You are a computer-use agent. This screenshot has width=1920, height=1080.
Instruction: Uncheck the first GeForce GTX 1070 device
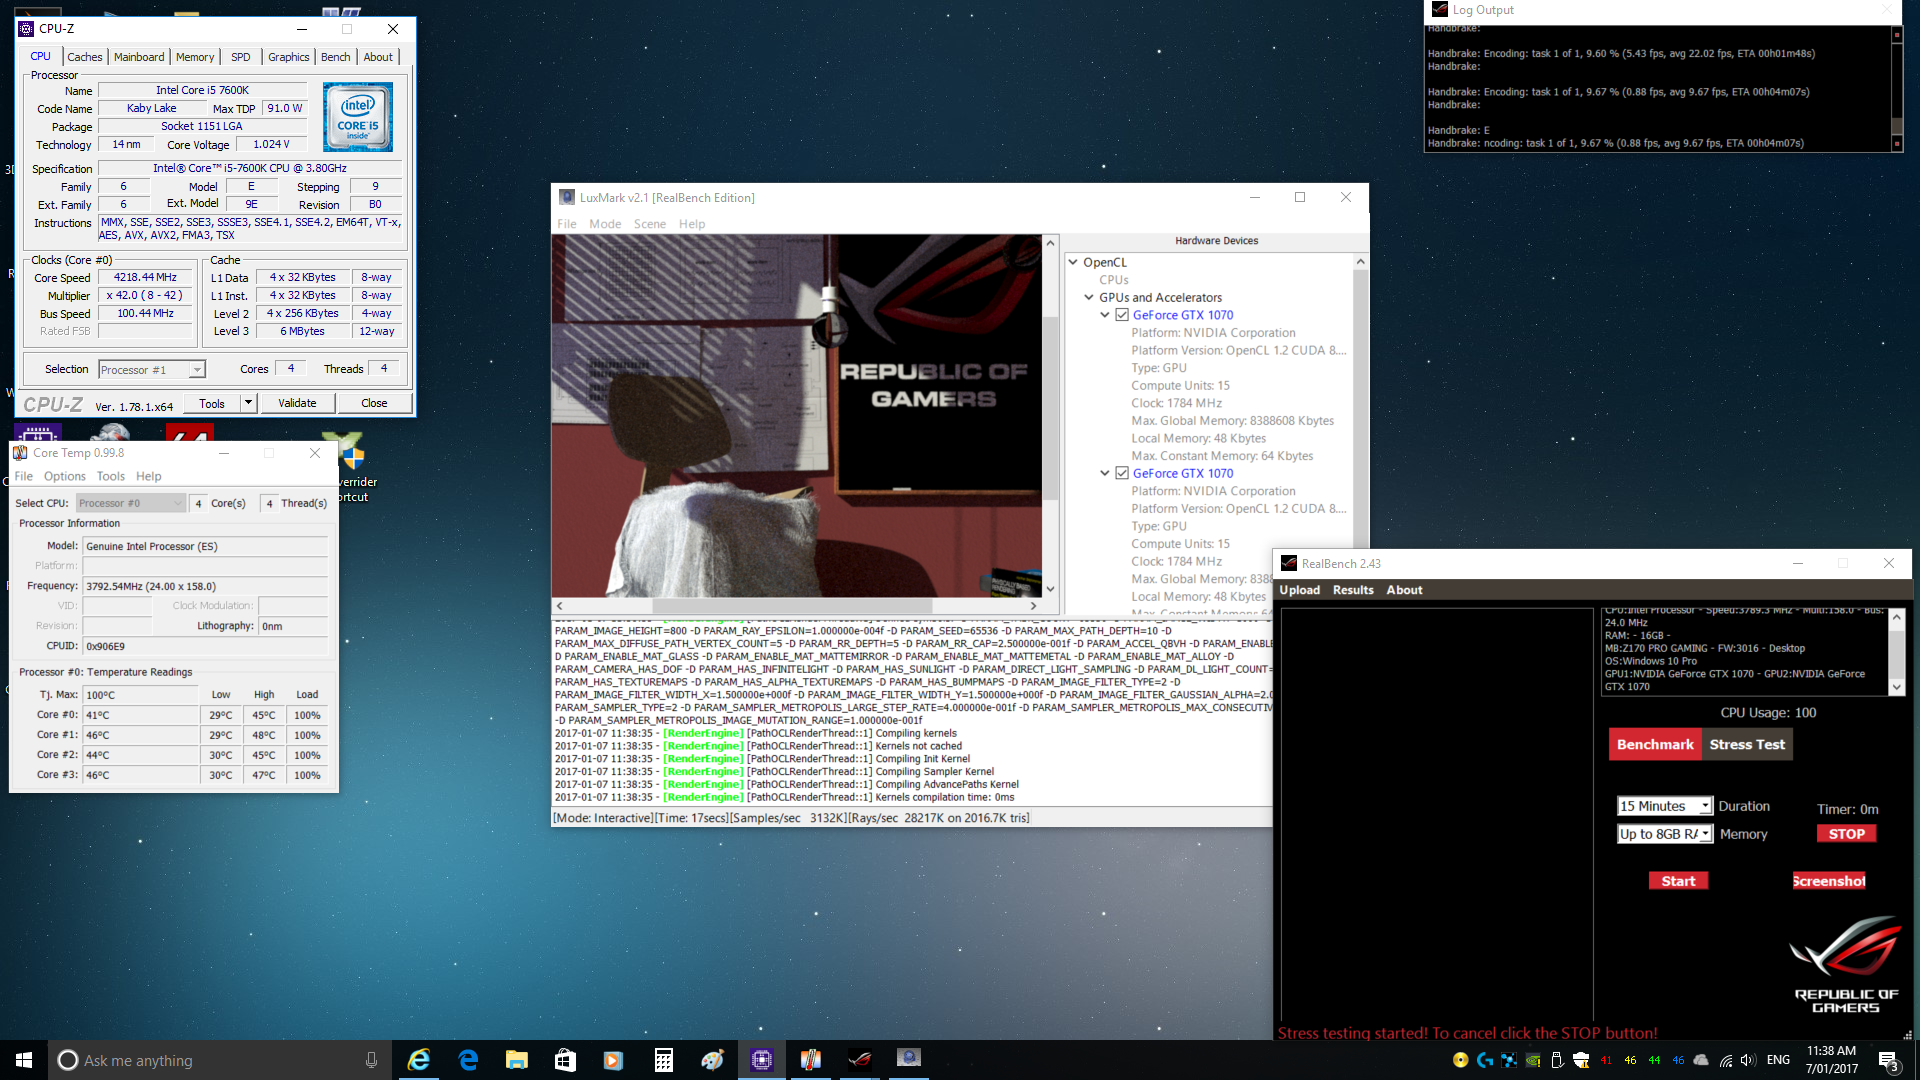click(1122, 315)
